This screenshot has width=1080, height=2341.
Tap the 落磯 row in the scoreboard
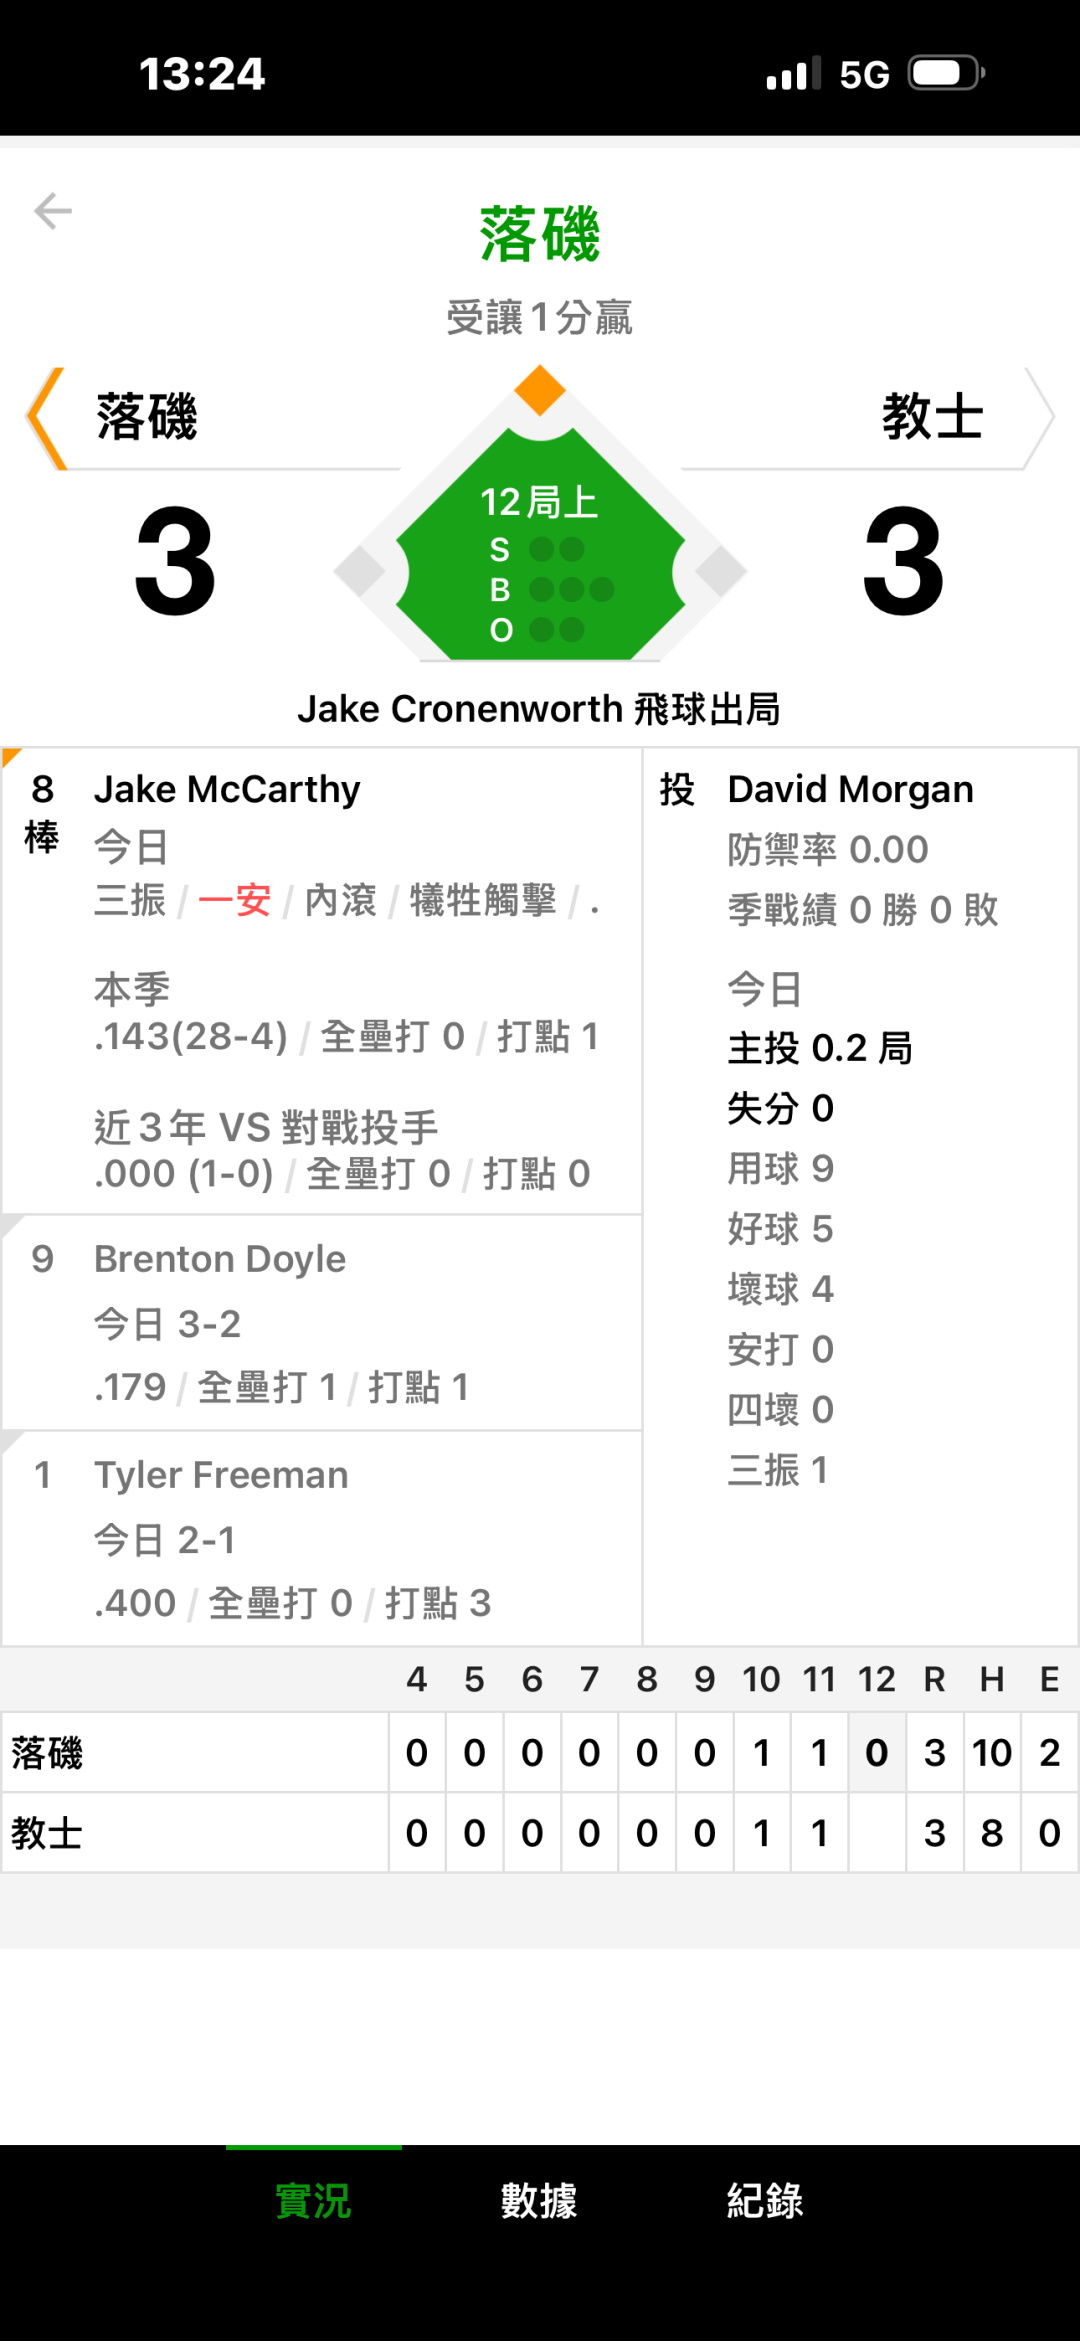[x=195, y=1753]
